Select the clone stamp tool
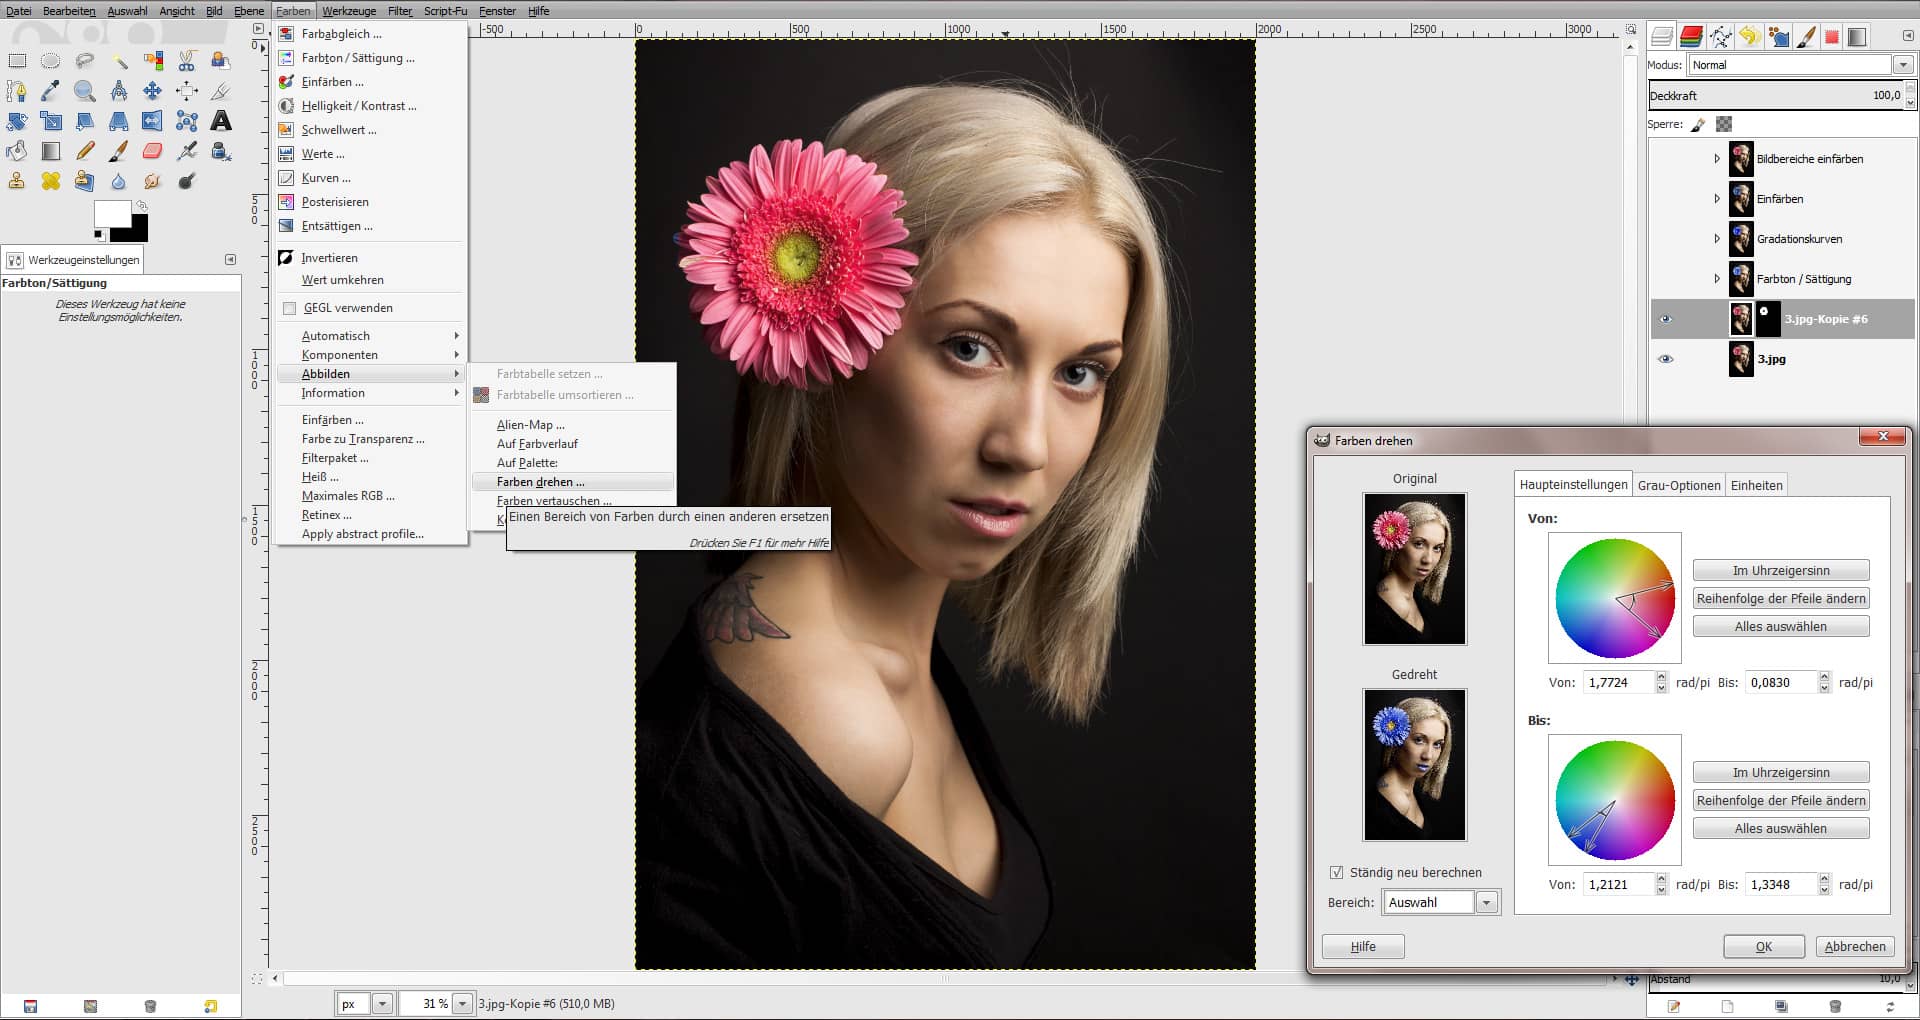 coord(16,181)
